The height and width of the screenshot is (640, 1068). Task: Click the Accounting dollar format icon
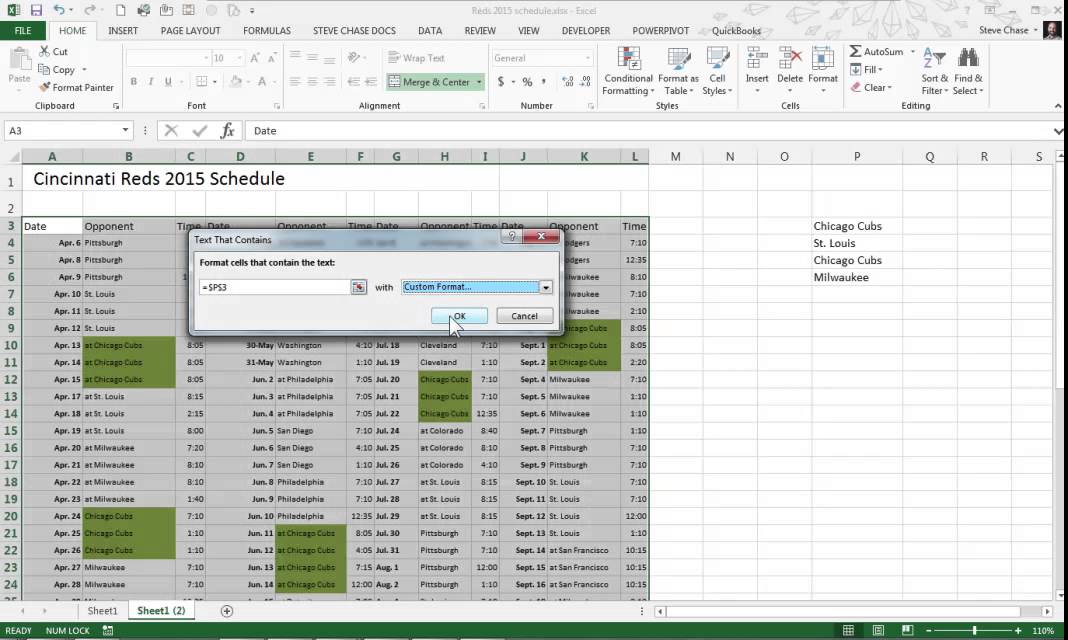[501, 82]
